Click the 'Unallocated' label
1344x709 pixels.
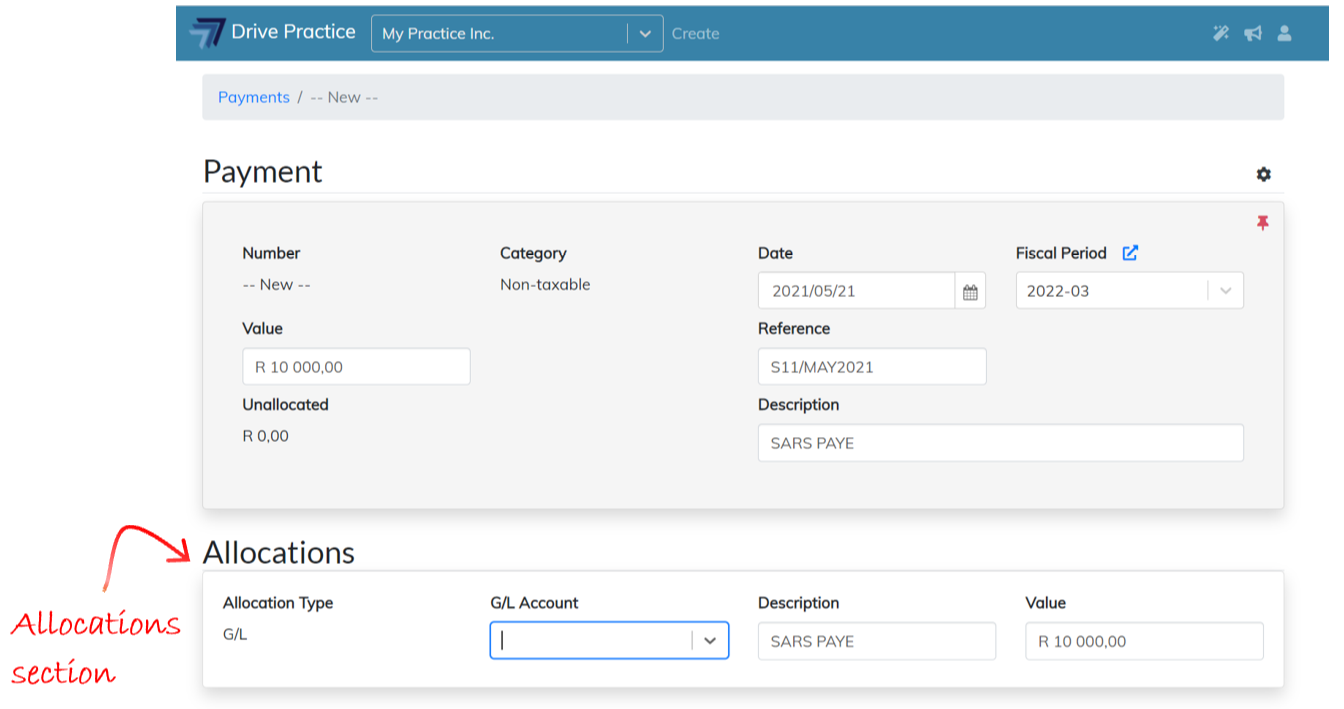(x=285, y=405)
